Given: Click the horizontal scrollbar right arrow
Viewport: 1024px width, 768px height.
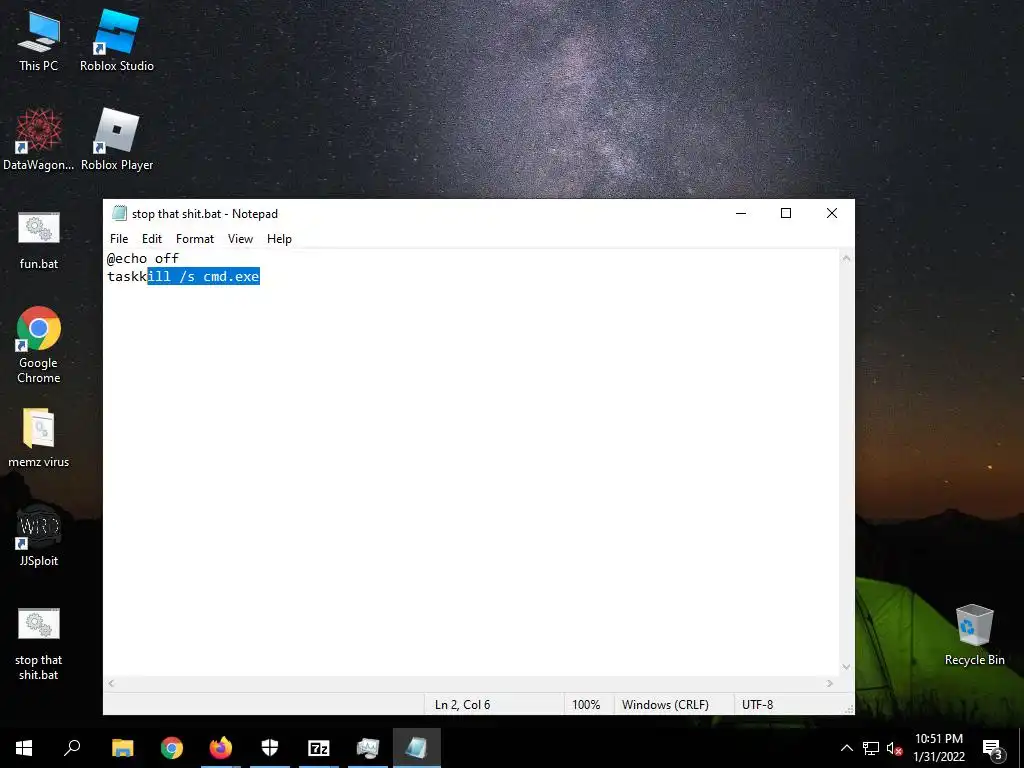Looking at the screenshot, I should click(x=830, y=683).
